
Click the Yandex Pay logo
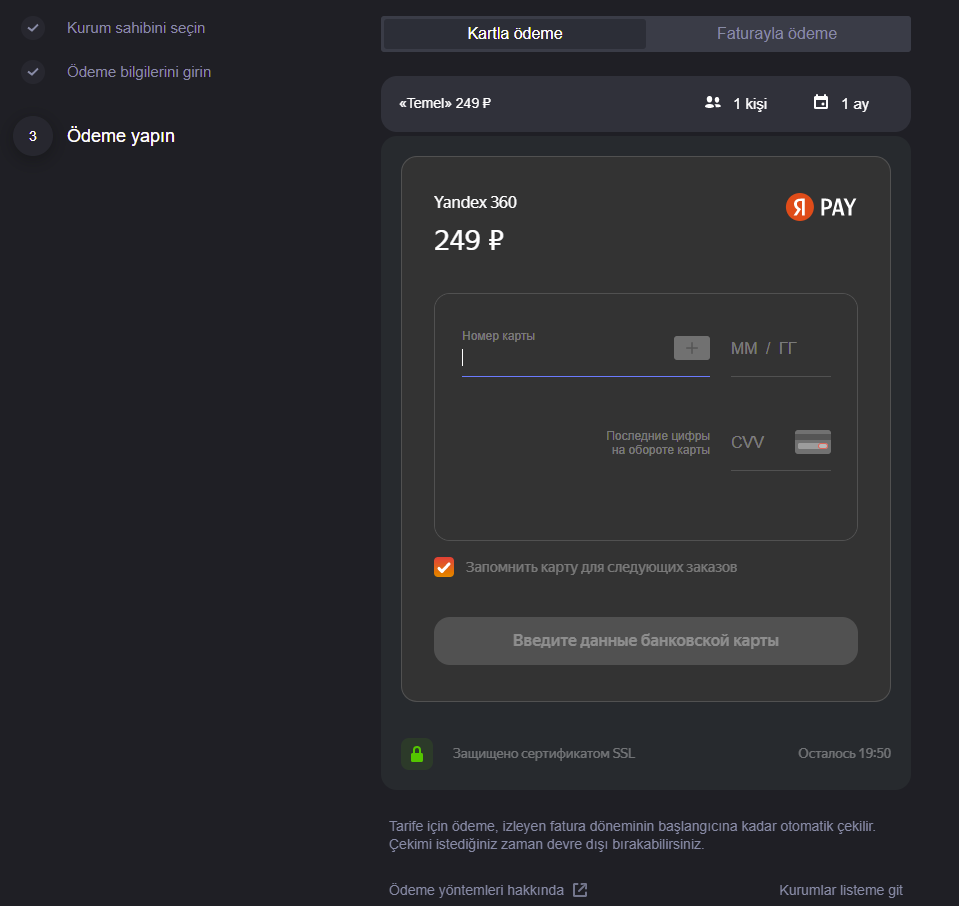(821, 207)
